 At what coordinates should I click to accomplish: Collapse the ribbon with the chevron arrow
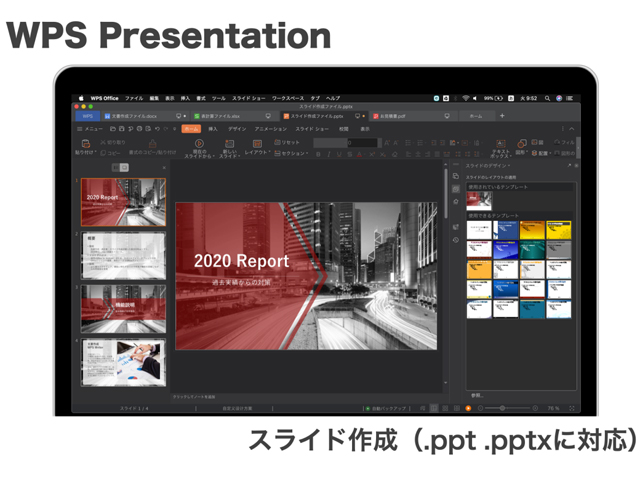click(572, 129)
